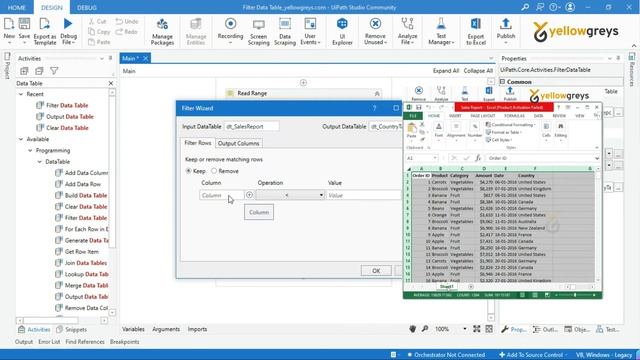Open the Imports panel tab
This screenshot has height=360, width=640.
(x=197, y=329)
